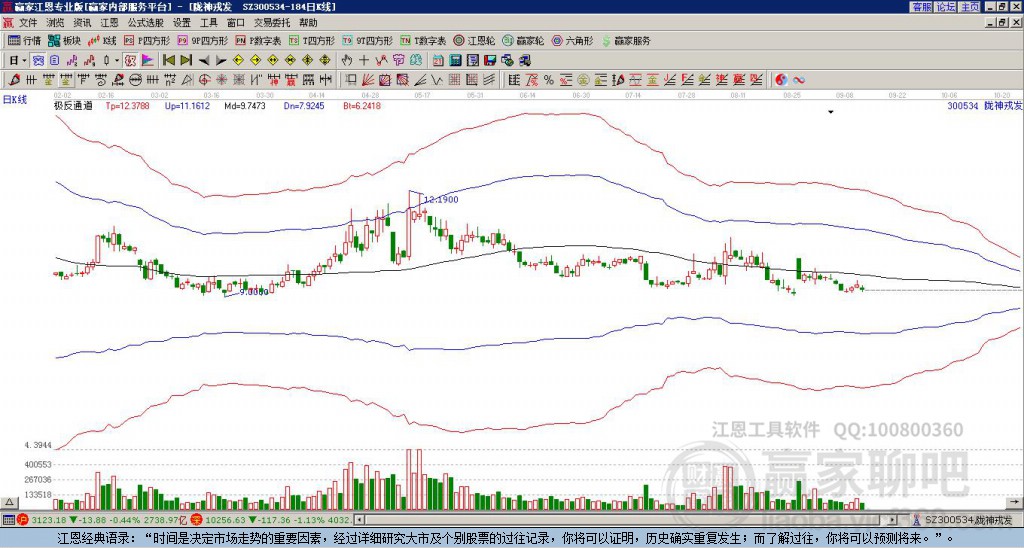Open the P四方形 tool
Image resolution: width=1024 pixels, height=548 pixels.
(147, 40)
